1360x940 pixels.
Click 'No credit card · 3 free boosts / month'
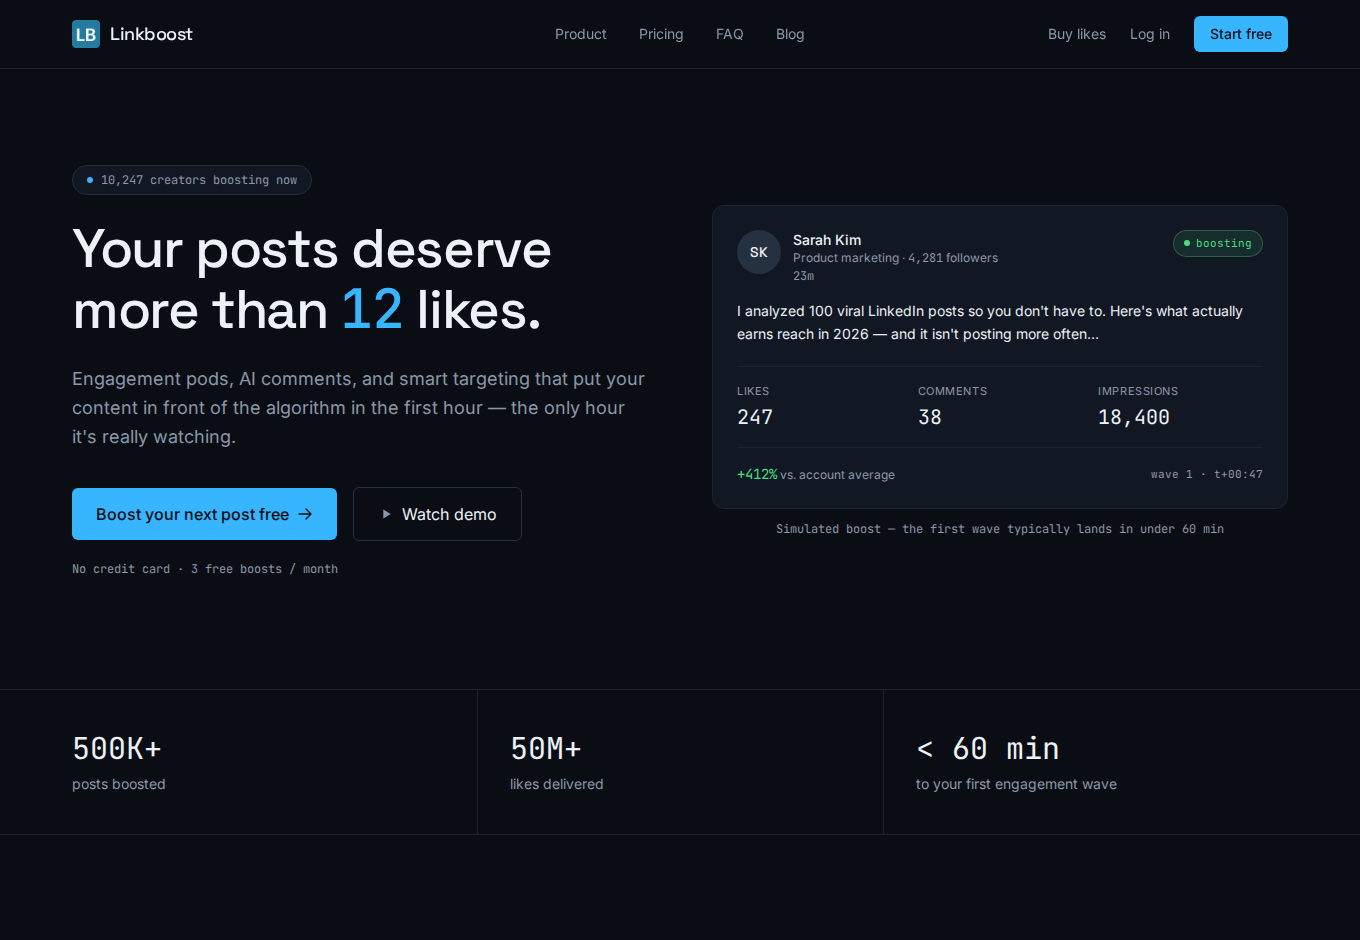pyautogui.click(x=205, y=569)
